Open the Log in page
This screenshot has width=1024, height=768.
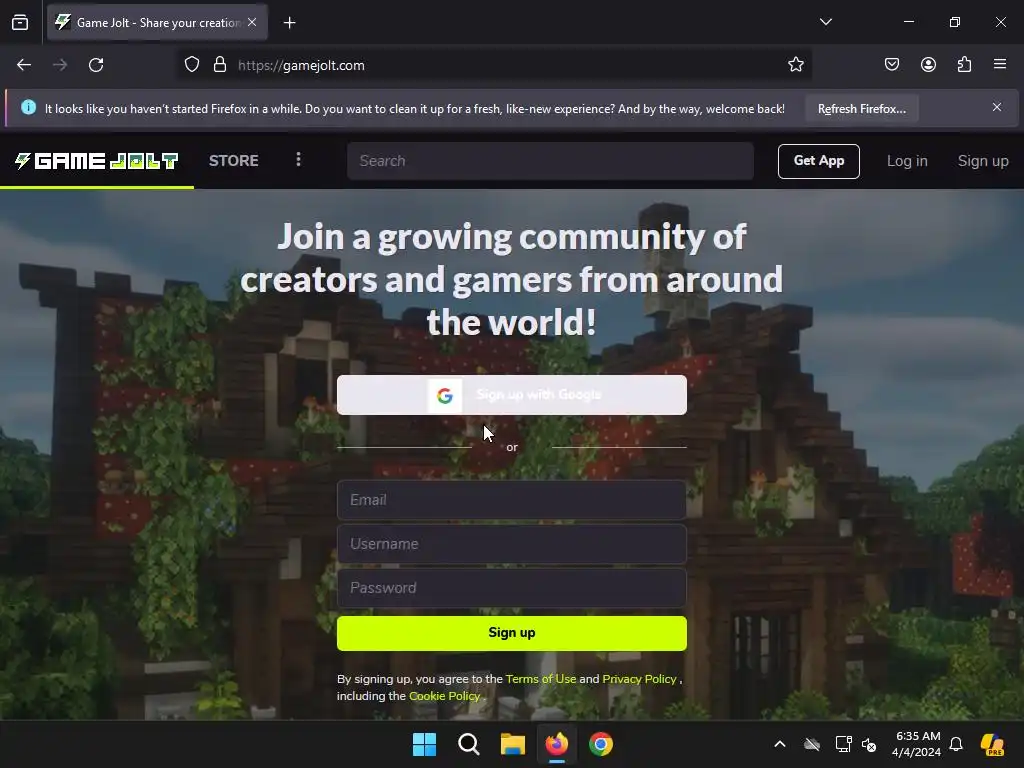(906, 161)
